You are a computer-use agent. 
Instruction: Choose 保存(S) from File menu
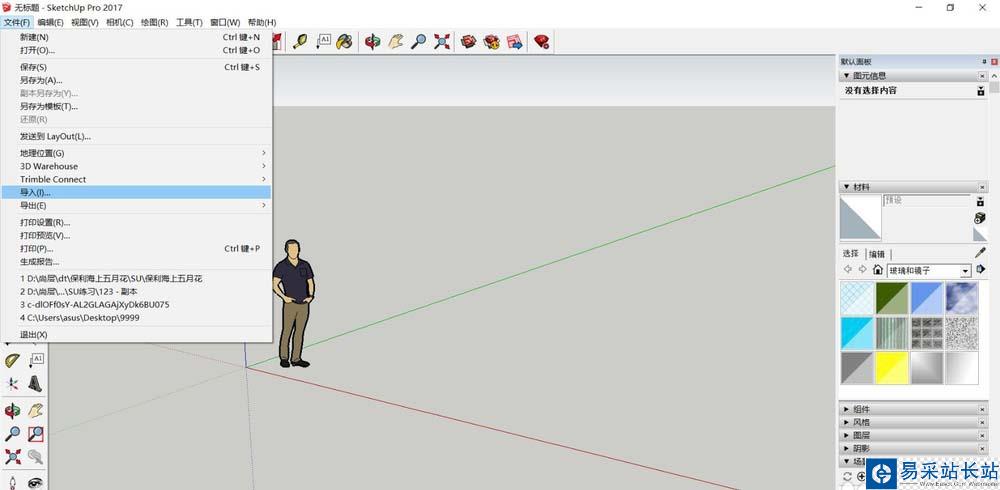point(136,67)
